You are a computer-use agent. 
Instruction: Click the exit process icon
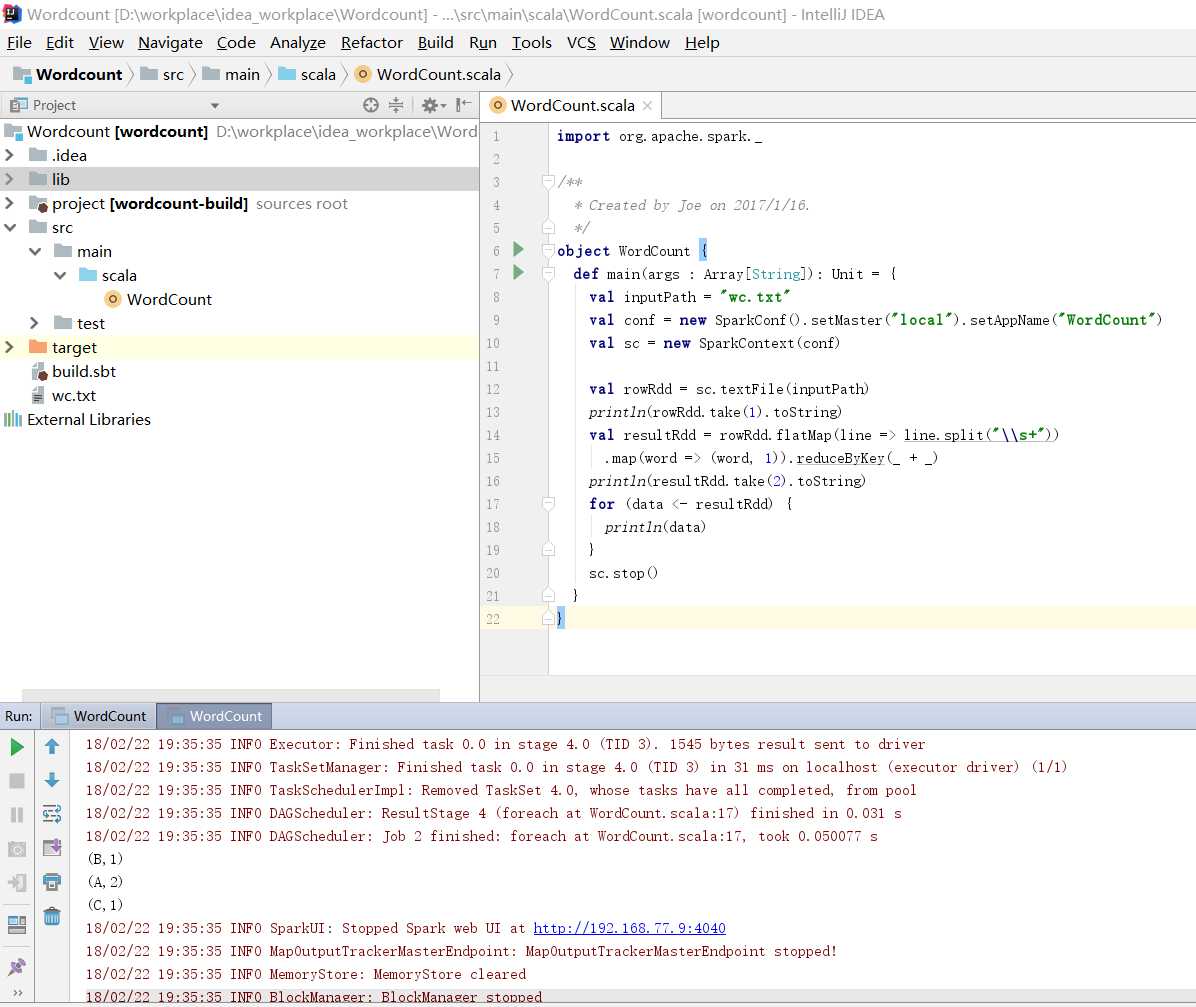coord(17,883)
